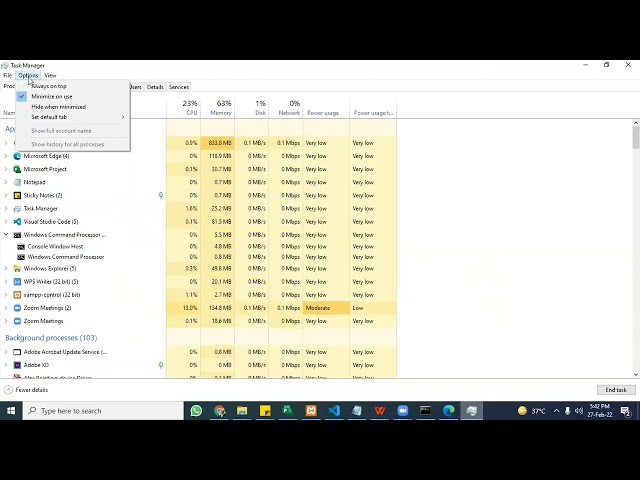Click the Background processes (103) heading
The image size is (640, 480).
tap(51, 338)
